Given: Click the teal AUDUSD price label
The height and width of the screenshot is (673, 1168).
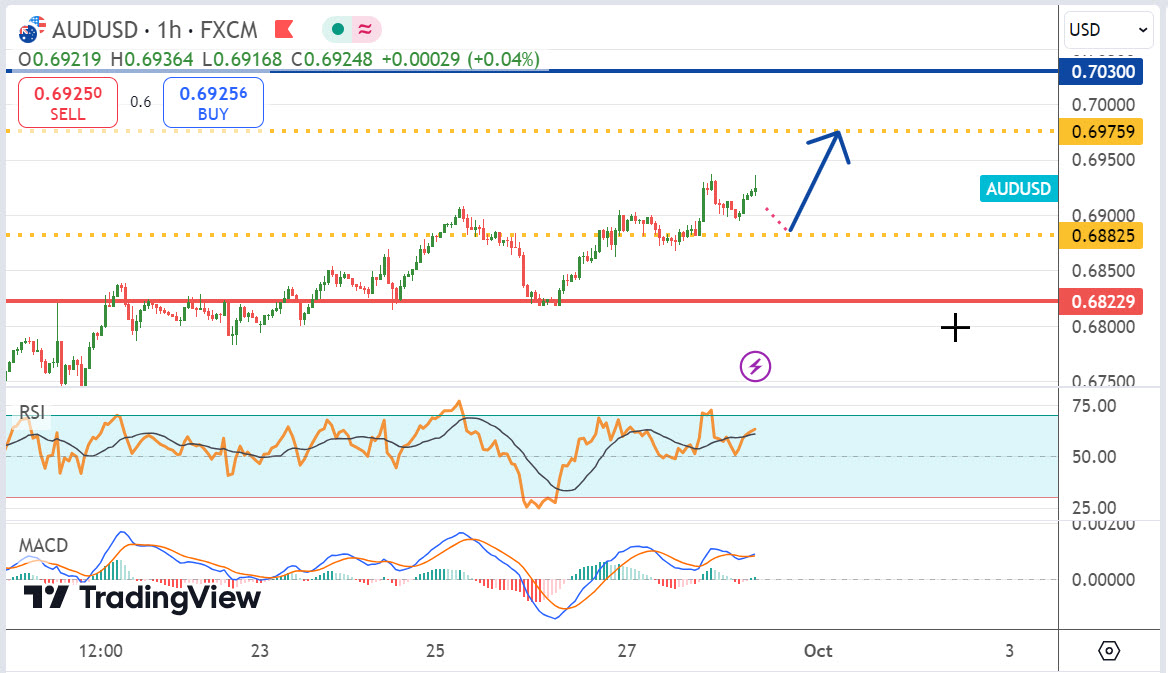Looking at the screenshot, I should (1018, 189).
